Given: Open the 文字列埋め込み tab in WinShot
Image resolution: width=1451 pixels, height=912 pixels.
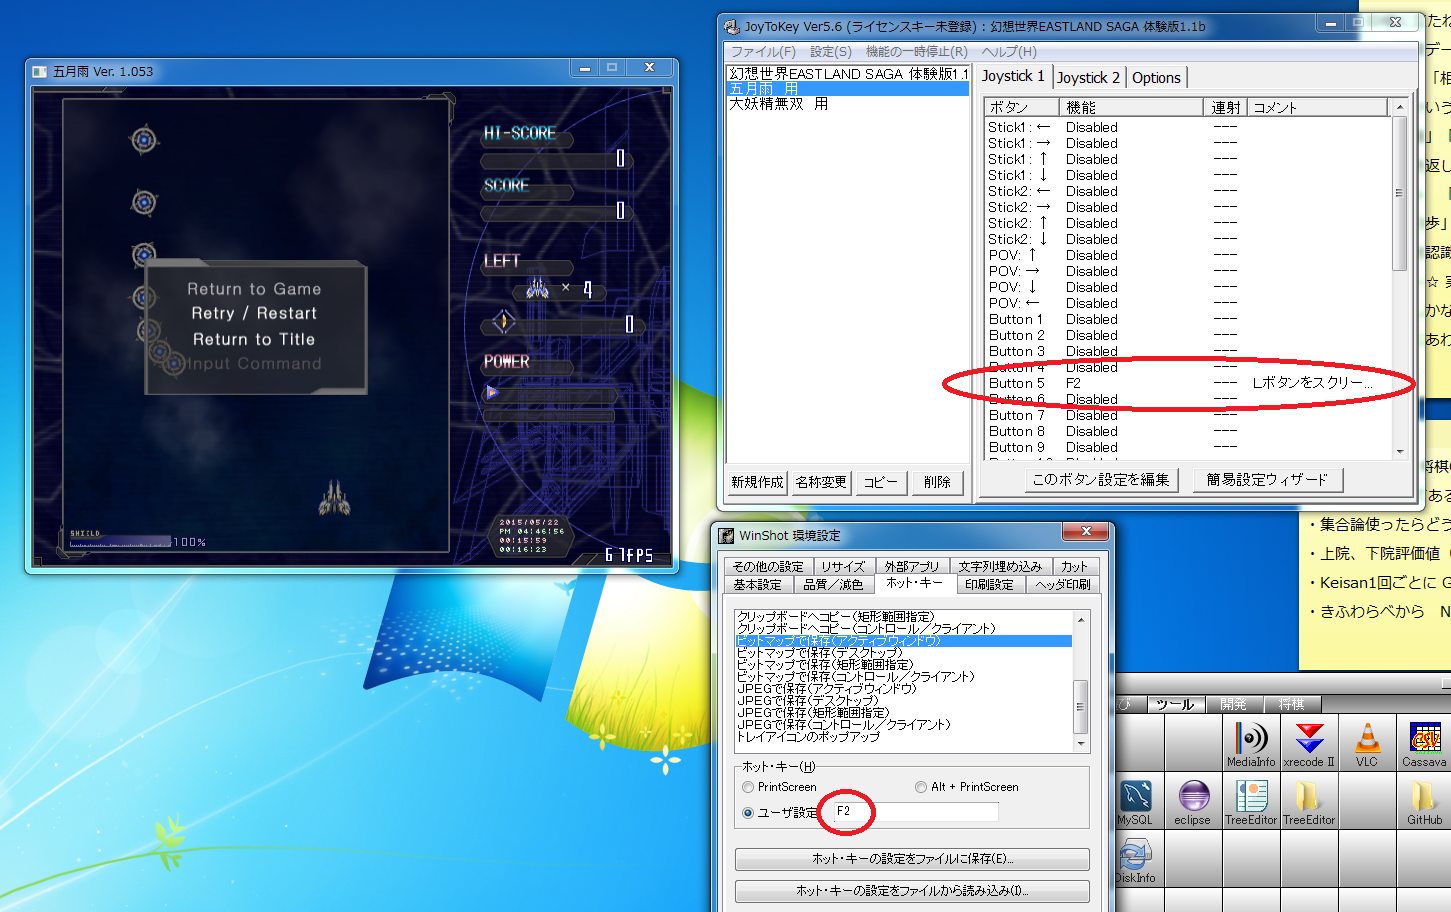Looking at the screenshot, I should pyautogui.click(x=1000, y=566).
